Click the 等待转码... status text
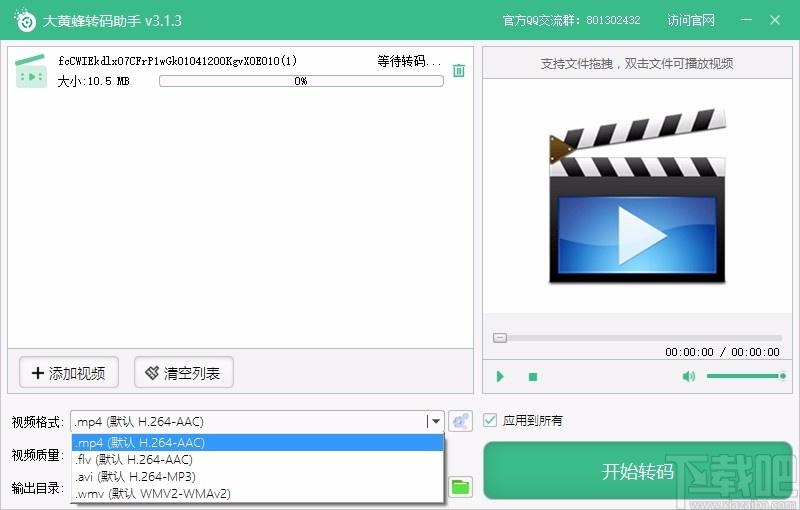 [409, 61]
